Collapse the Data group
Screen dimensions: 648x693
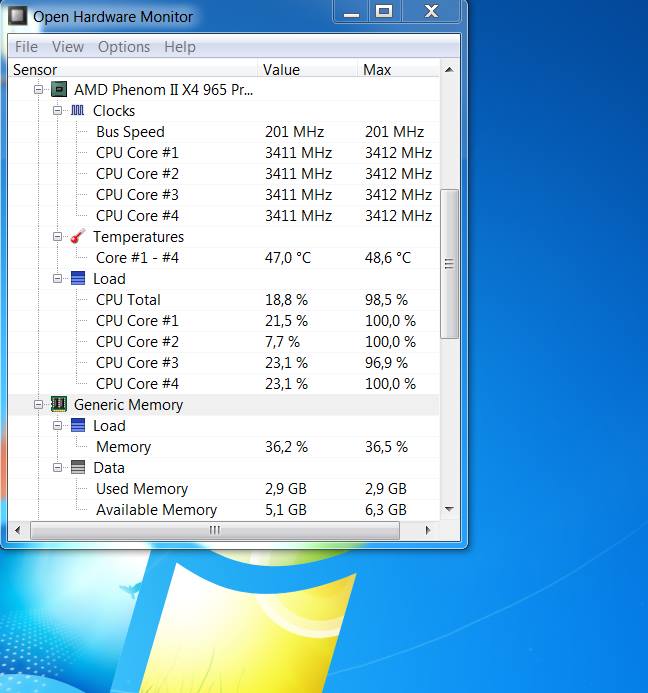click(x=57, y=468)
